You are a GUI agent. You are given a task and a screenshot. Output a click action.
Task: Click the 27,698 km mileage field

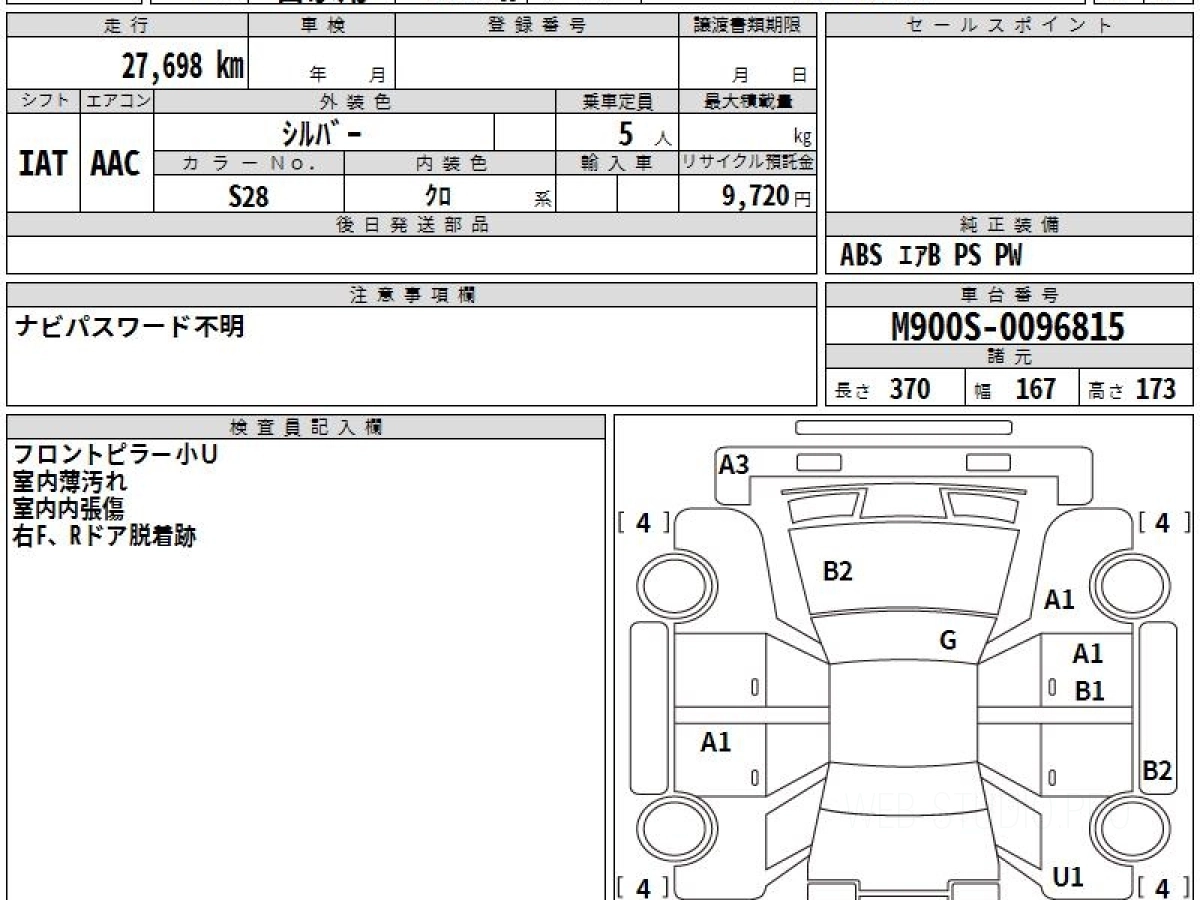[127, 64]
